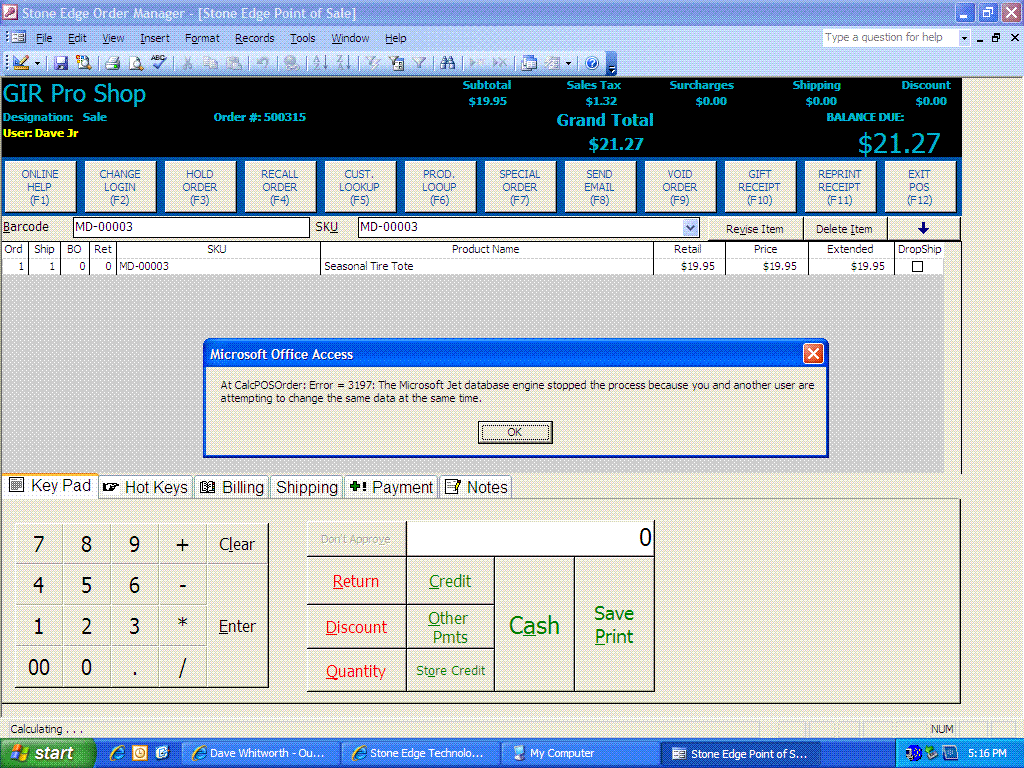Viewport: 1024px width, 768px height.
Task: Switch to the Hot Keys tab
Action: tap(146, 487)
